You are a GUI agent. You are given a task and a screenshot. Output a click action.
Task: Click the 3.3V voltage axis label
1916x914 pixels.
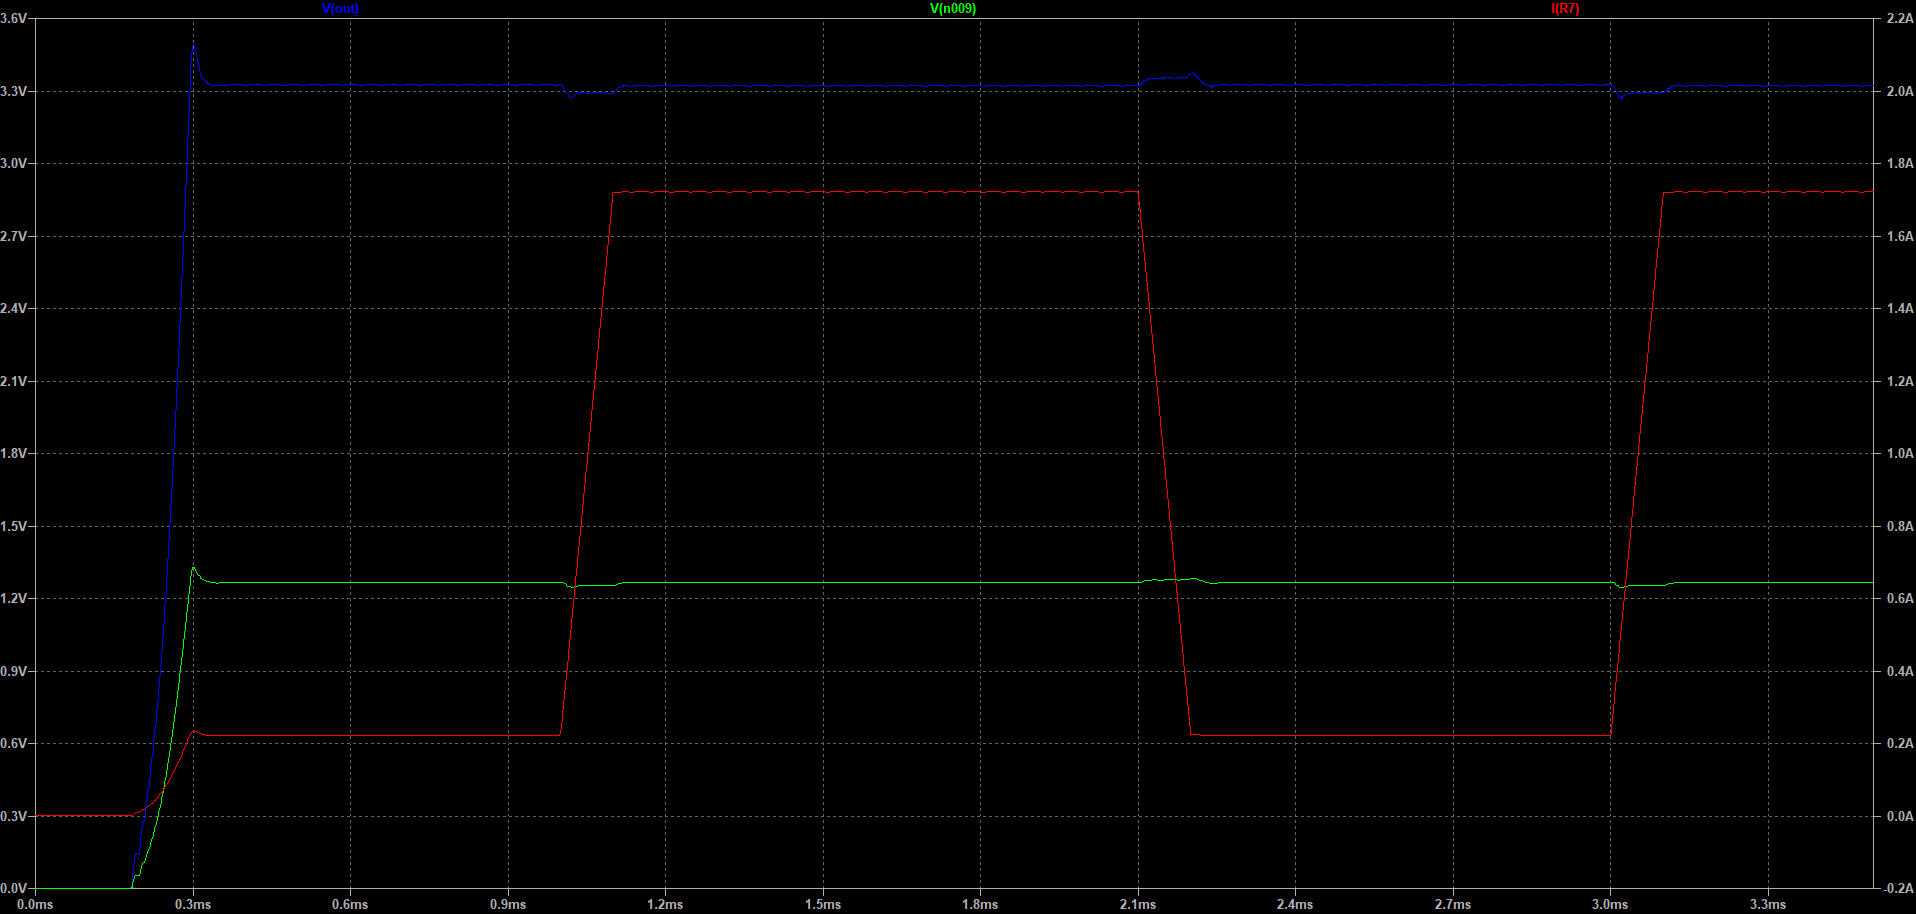[x=14, y=91]
